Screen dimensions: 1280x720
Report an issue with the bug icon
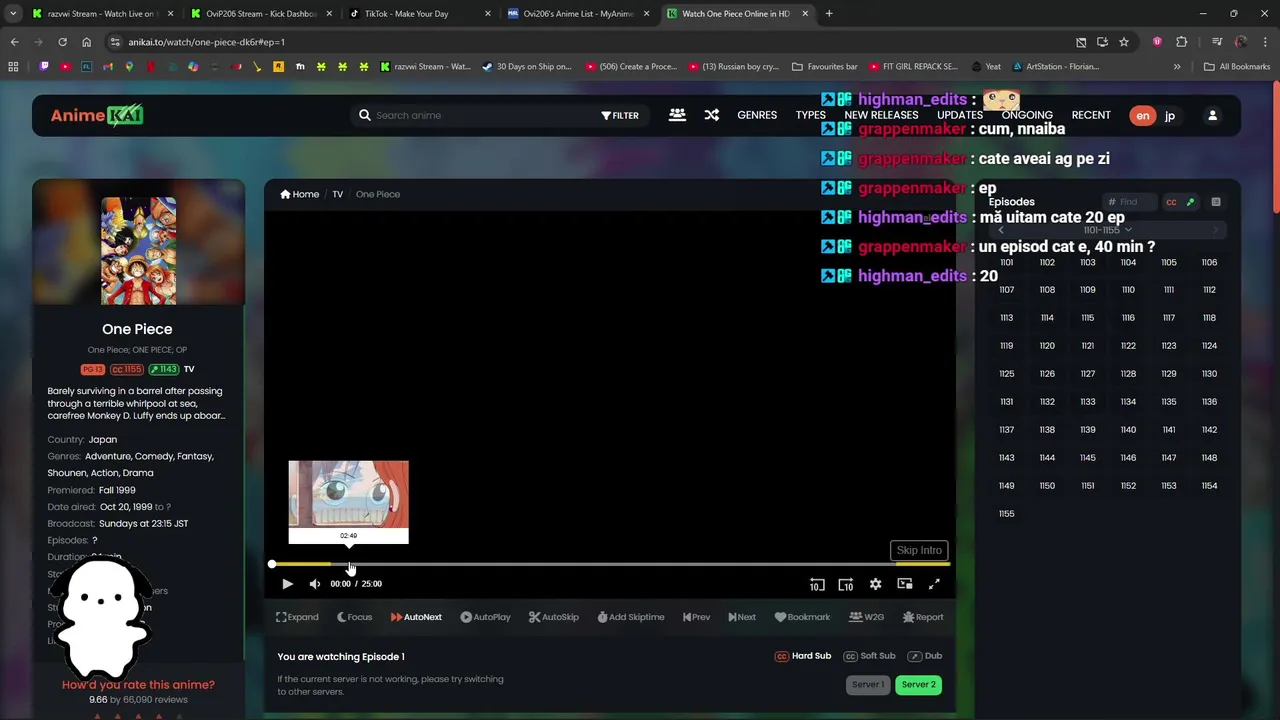pyautogui.click(x=923, y=617)
